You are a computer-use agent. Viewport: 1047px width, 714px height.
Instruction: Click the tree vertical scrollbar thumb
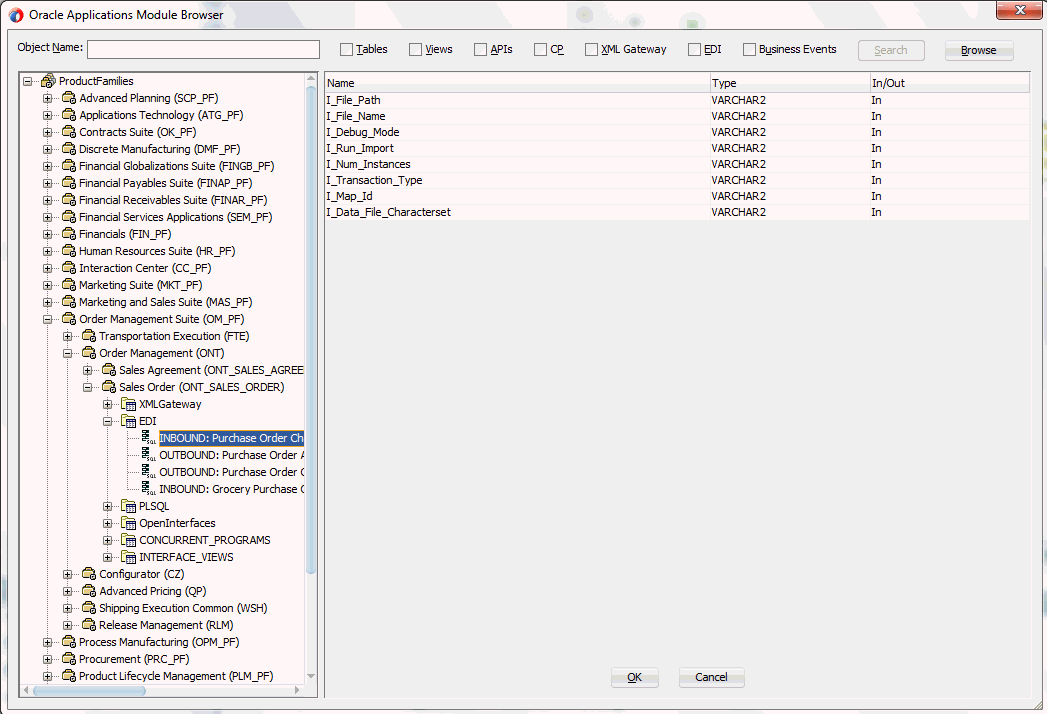[311, 331]
